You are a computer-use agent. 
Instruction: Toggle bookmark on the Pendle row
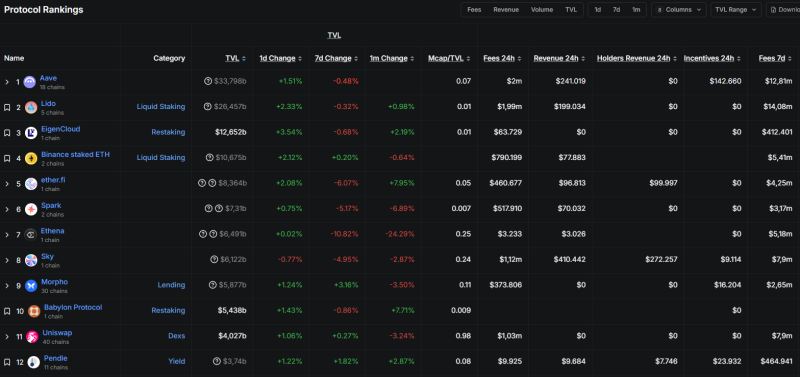point(7,362)
